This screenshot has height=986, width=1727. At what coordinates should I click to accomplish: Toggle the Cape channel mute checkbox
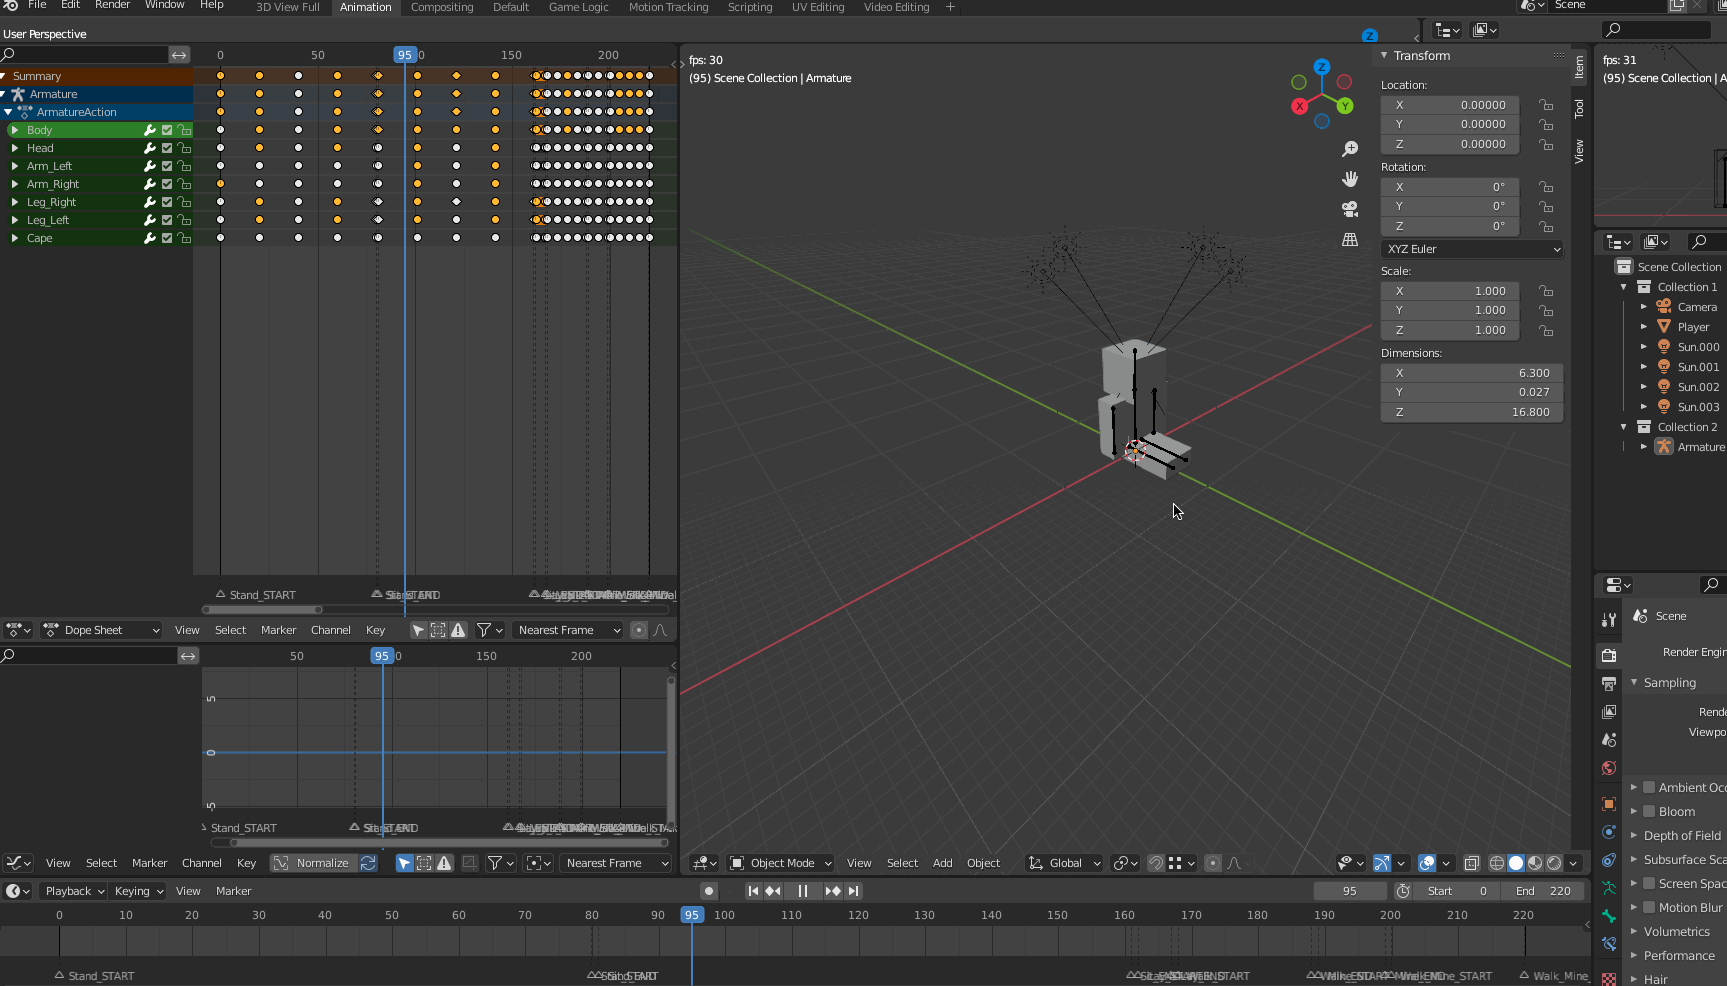click(x=167, y=238)
